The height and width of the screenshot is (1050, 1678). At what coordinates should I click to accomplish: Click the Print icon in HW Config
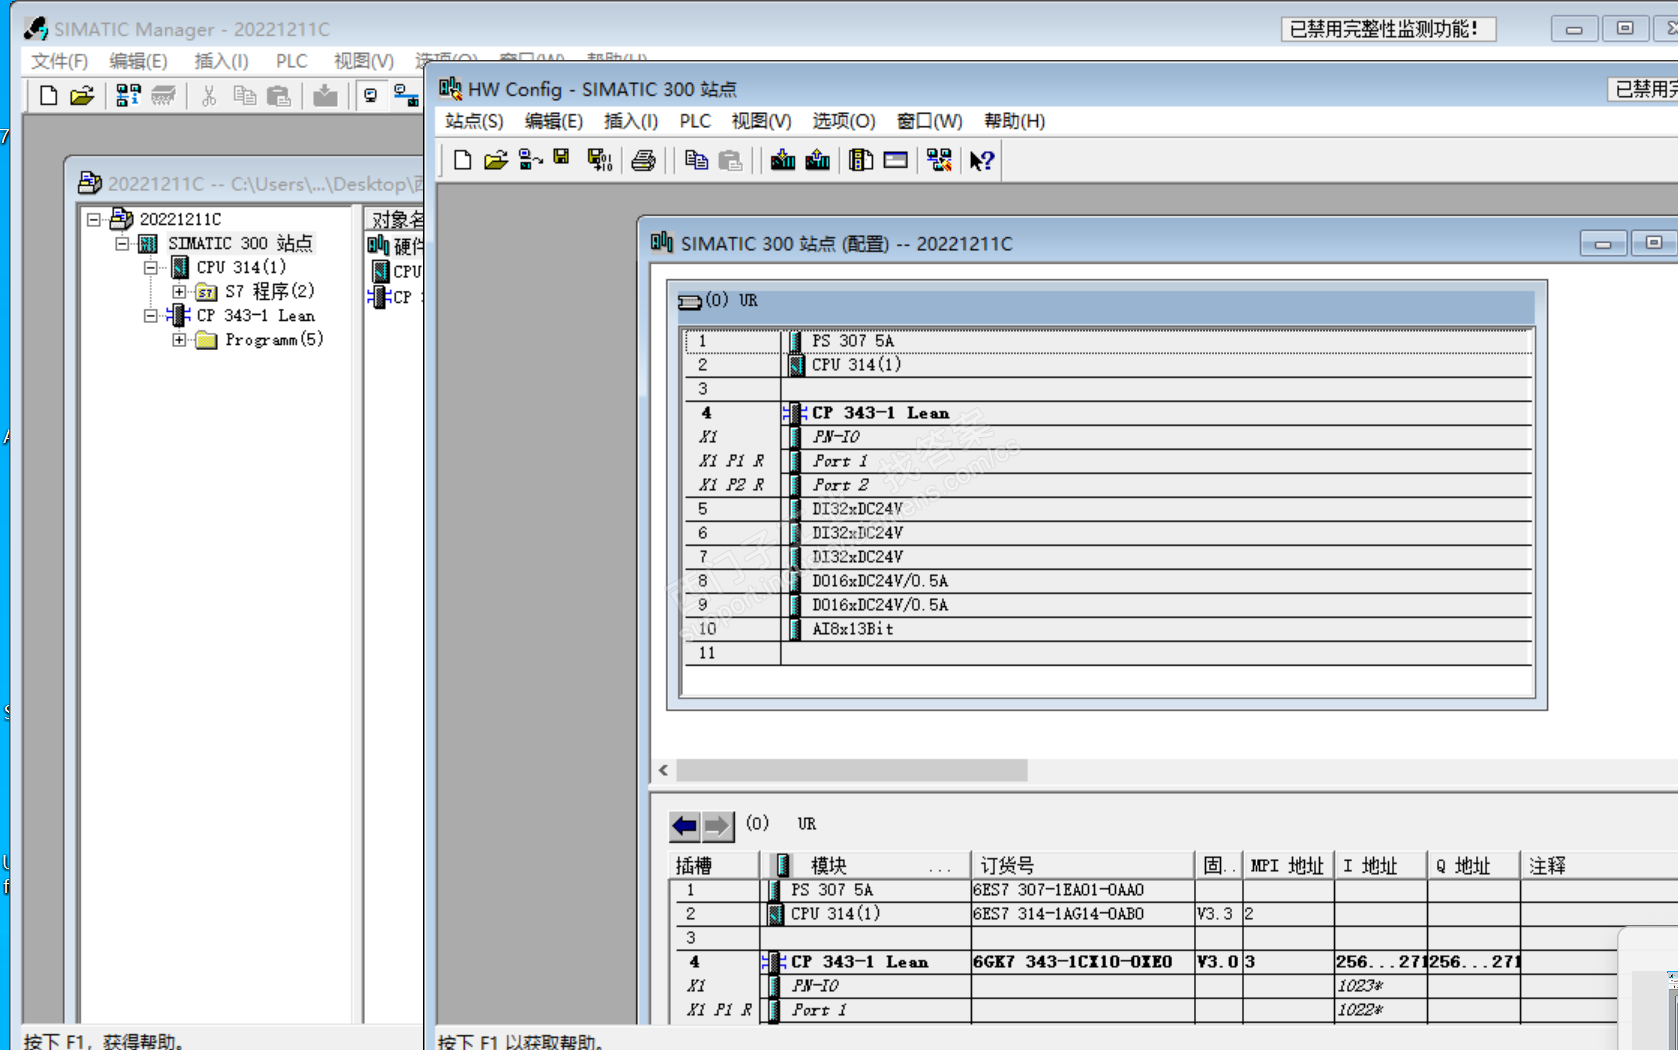[643, 160]
